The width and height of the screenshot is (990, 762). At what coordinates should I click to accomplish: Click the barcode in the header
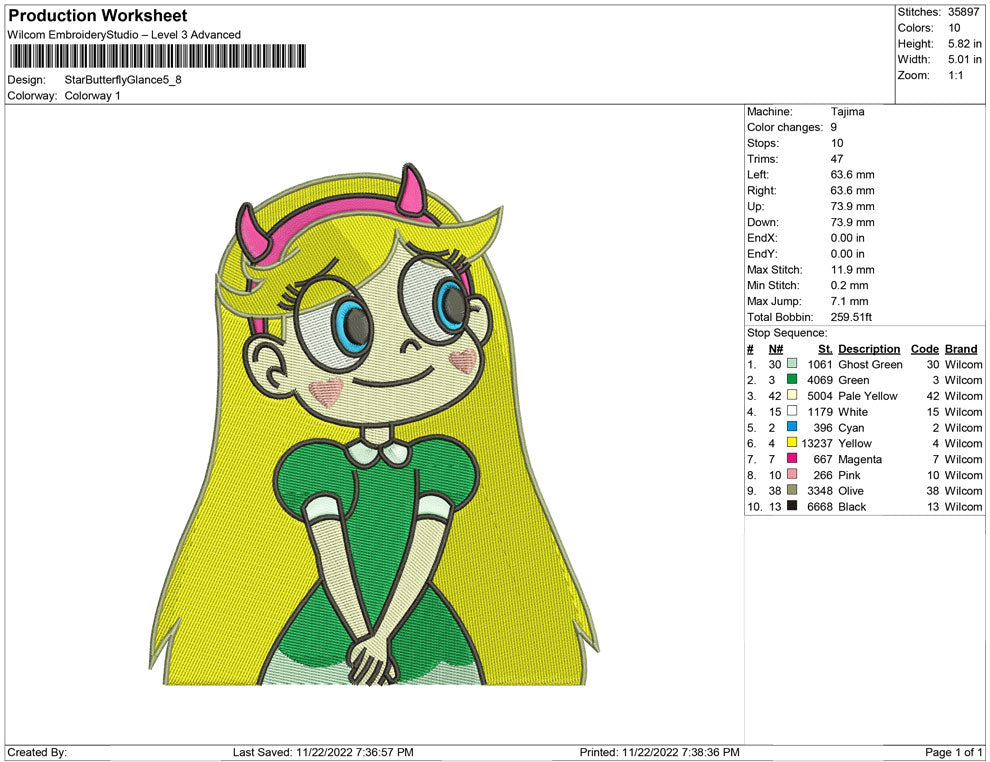click(x=158, y=56)
